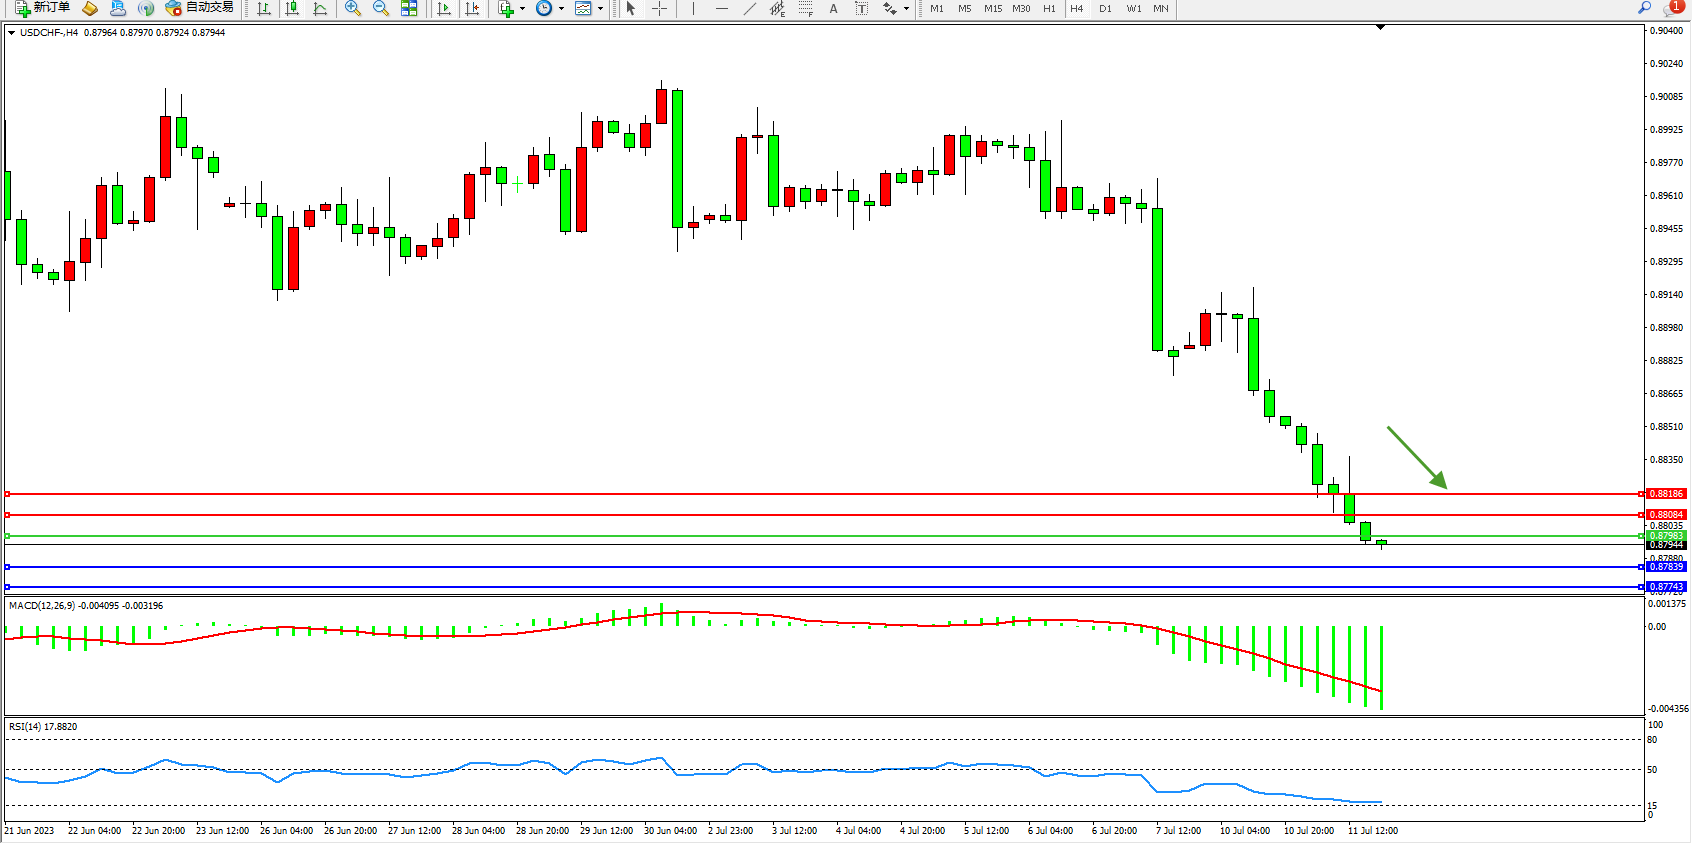Screen dimensions: 1692x844
Task: Switch timeframe to M15
Action: 992,8
